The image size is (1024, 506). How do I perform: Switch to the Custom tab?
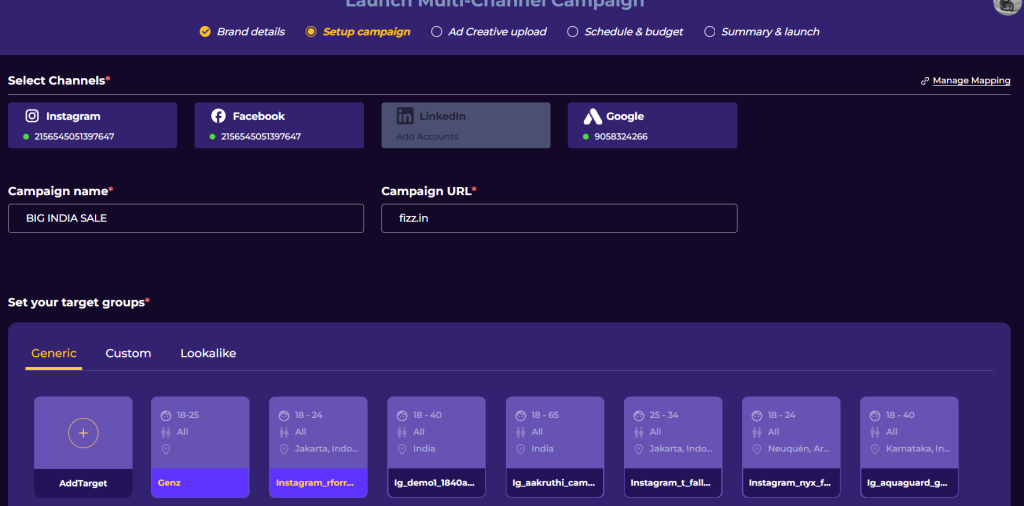coord(128,353)
